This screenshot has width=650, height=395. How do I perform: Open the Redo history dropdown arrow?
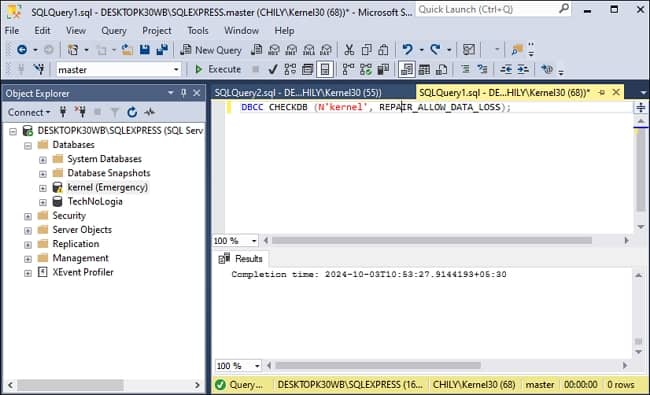(449, 50)
